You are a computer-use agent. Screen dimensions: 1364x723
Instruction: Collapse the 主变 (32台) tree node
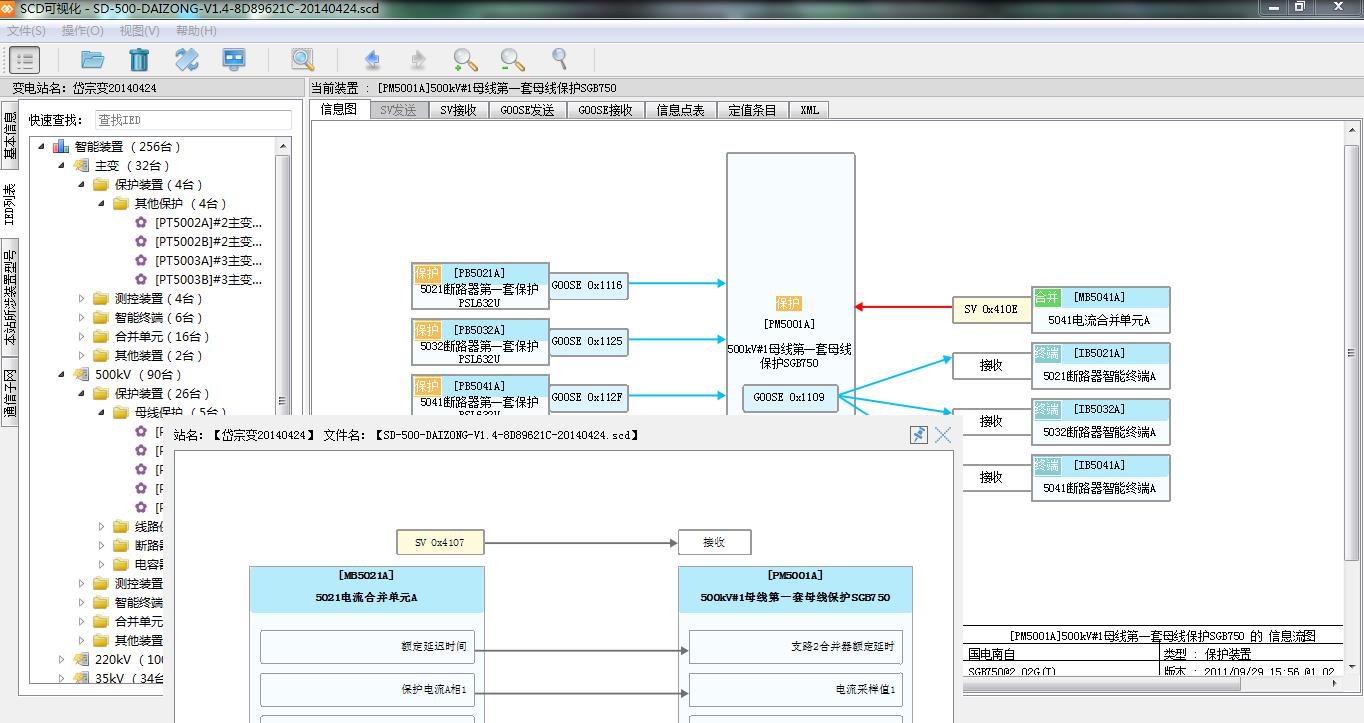pyautogui.click(x=62, y=166)
